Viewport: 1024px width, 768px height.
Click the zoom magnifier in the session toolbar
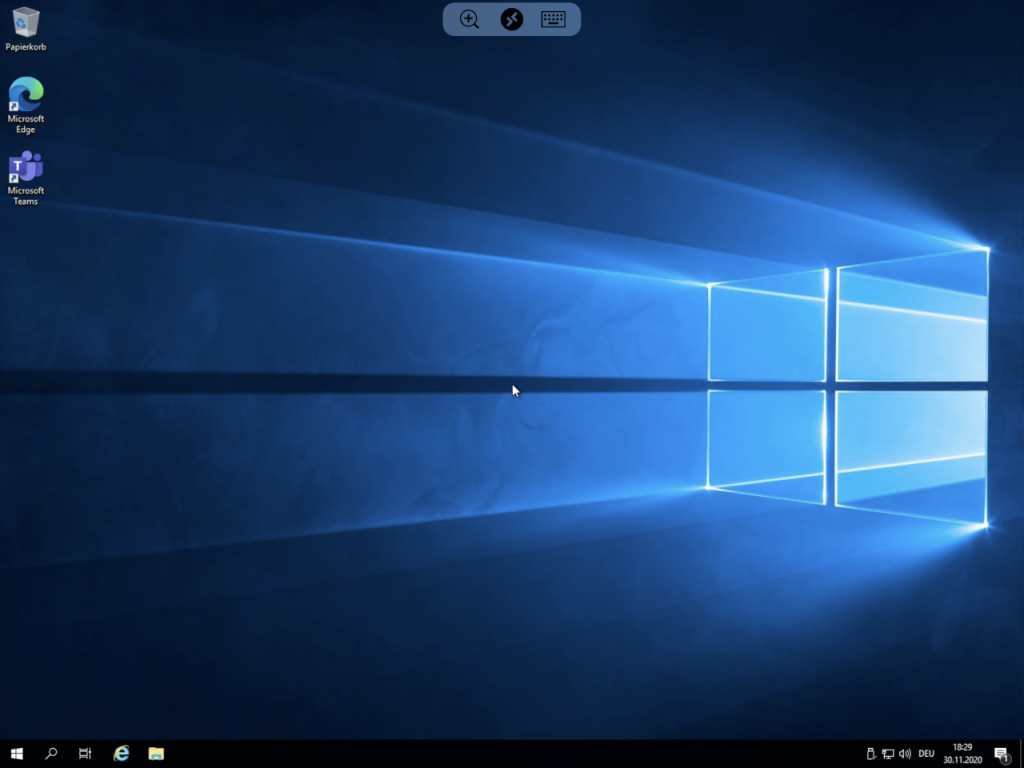coord(469,19)
